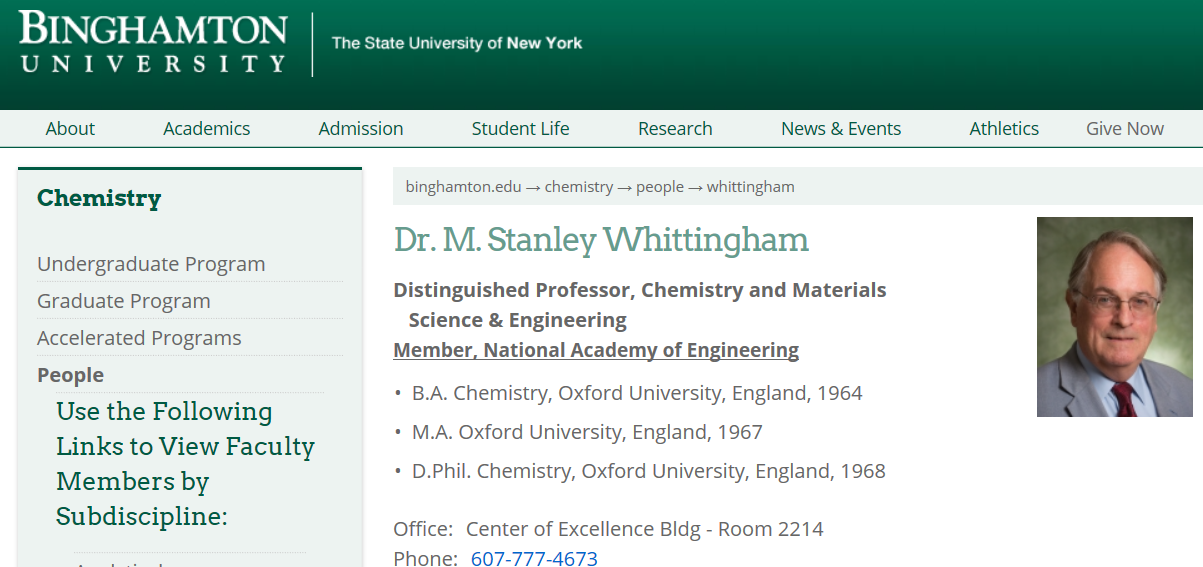Image resolution: width=1203 pixels, height=567 pixels.
Task: Click the Binghamton University logo
Action: 153,42
